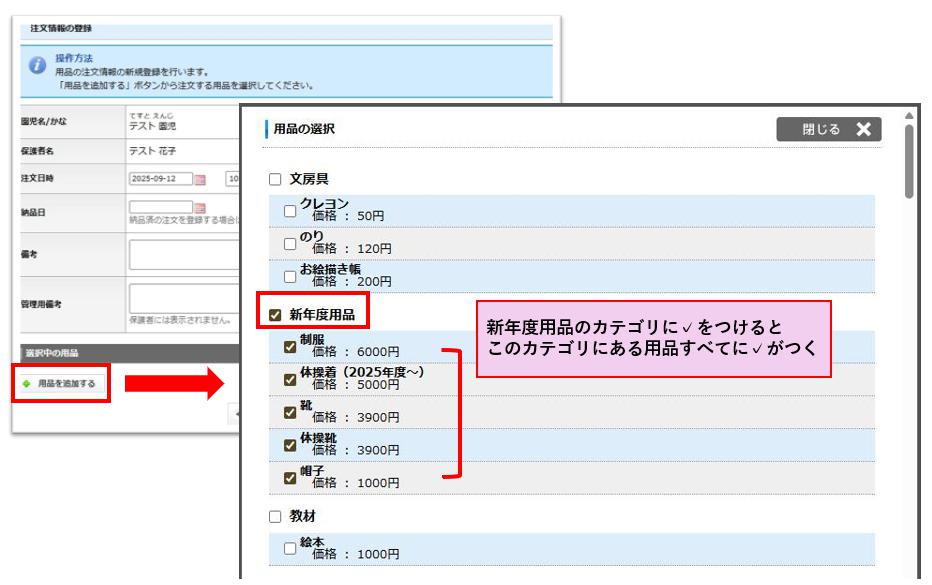
Task: Click the dialog's vertical scrollbar thumb
Action: pos(908,160)
